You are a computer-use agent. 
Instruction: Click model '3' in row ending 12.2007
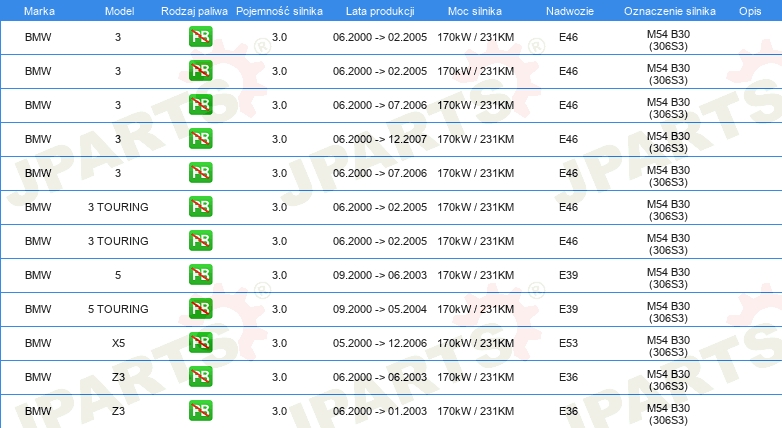click(118, 139)
